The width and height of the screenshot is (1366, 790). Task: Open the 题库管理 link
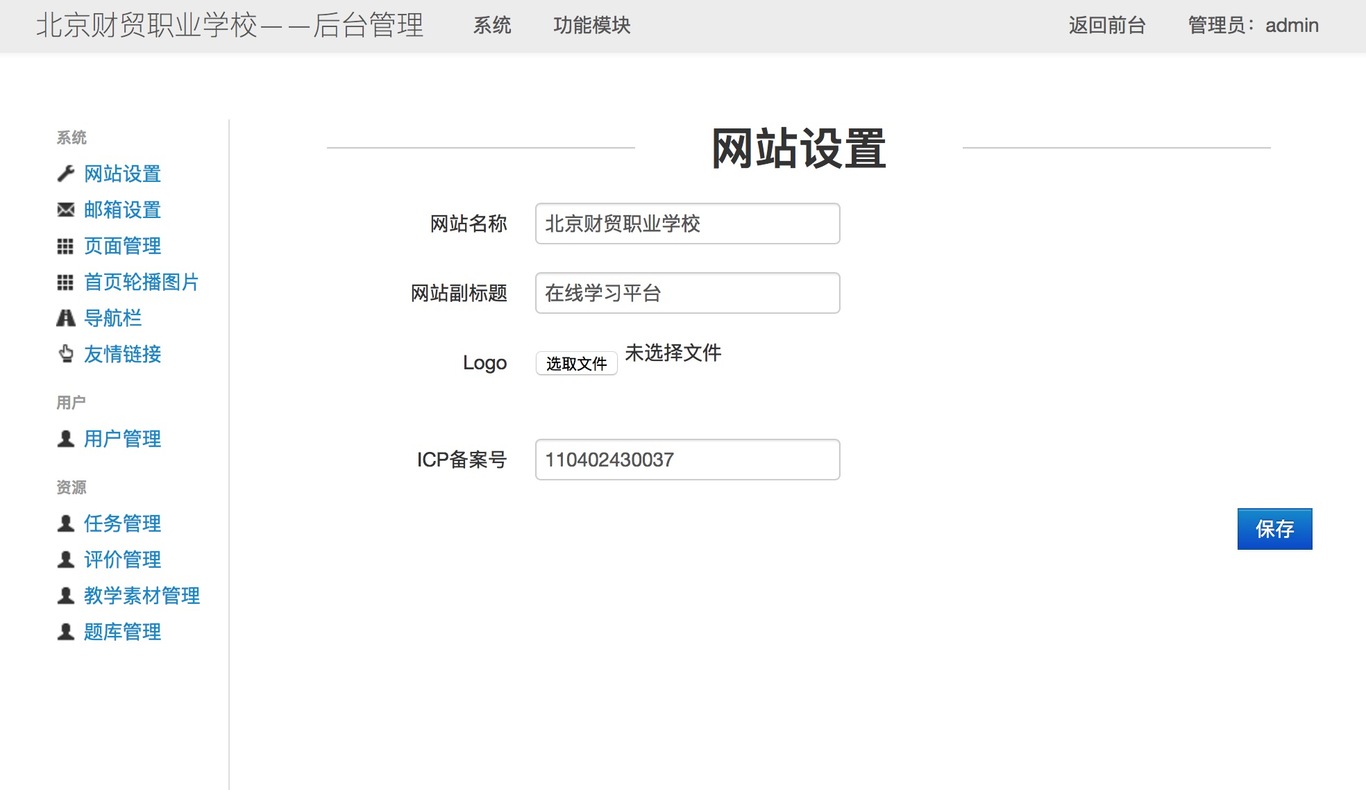pyautogui.click(x=122, y=632)
